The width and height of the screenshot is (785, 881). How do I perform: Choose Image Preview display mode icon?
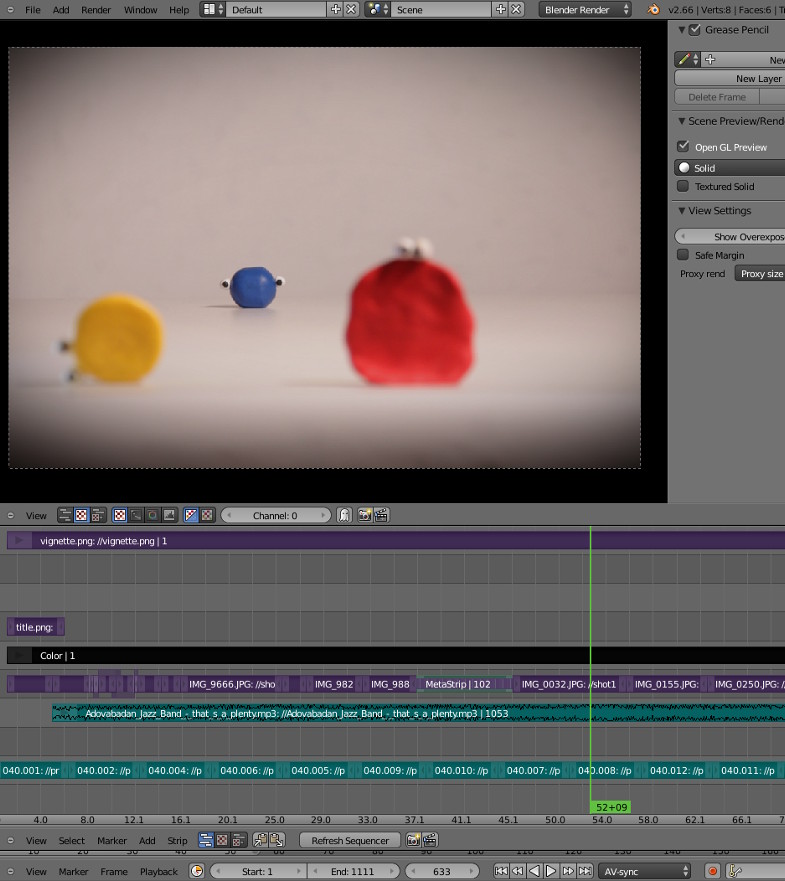coord(120,515)
